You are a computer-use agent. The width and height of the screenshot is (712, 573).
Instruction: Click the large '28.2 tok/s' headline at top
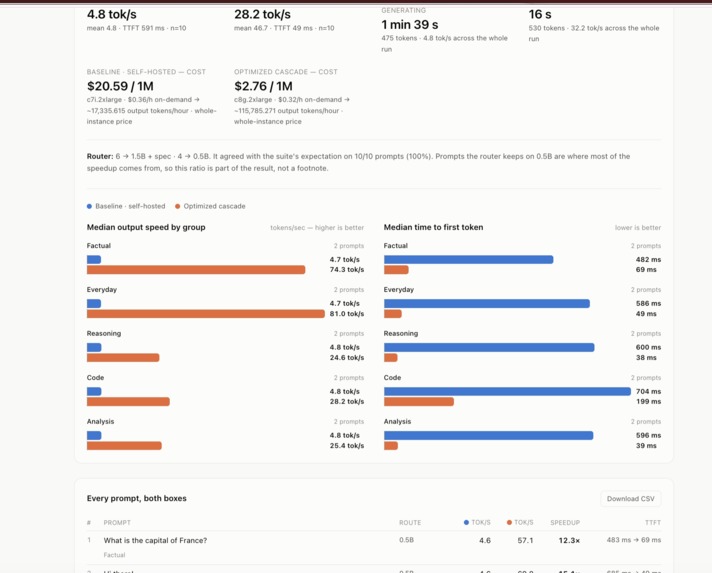click(x=262, y=15)
